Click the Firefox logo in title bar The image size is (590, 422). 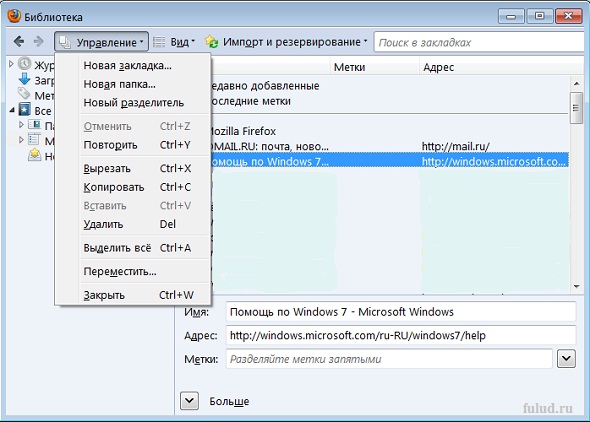point(14,16)
